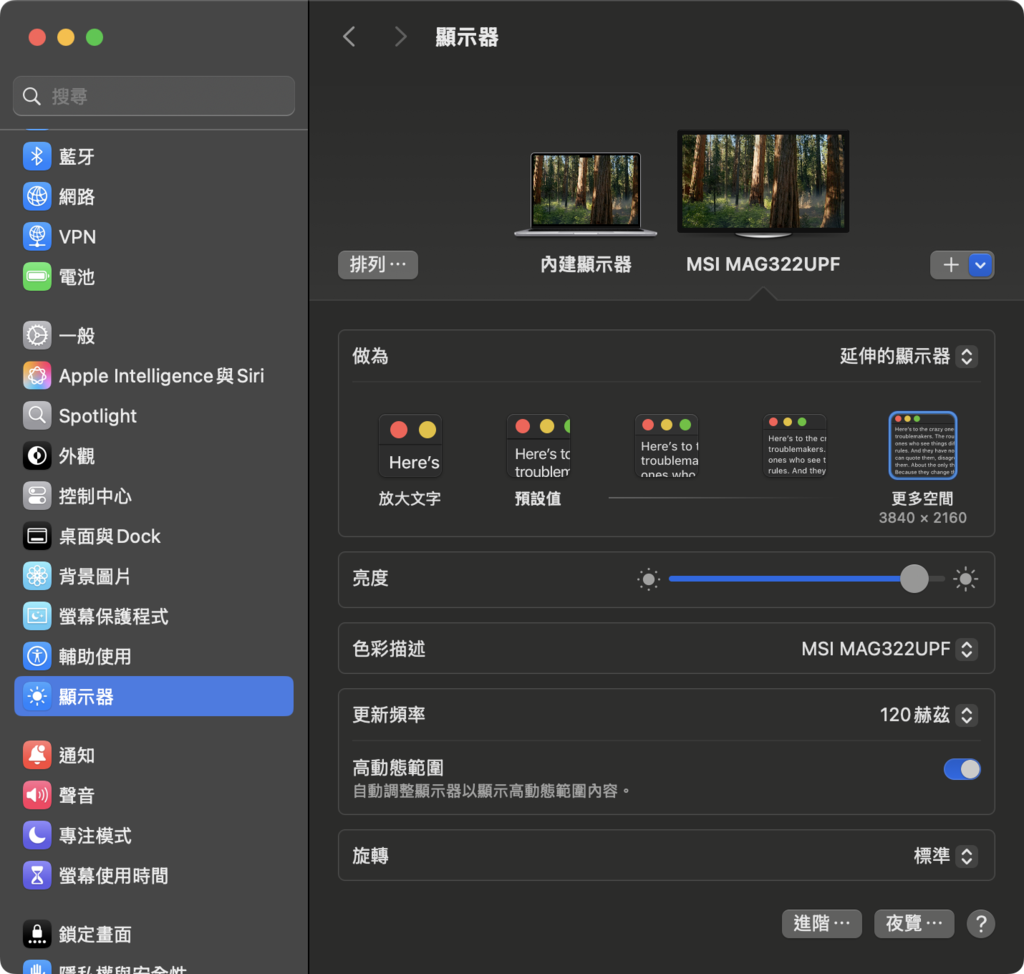Open the 聲音 speaker icon
Image resolution: width=1024 pixels, height=974 pixels.
[37, 795]
